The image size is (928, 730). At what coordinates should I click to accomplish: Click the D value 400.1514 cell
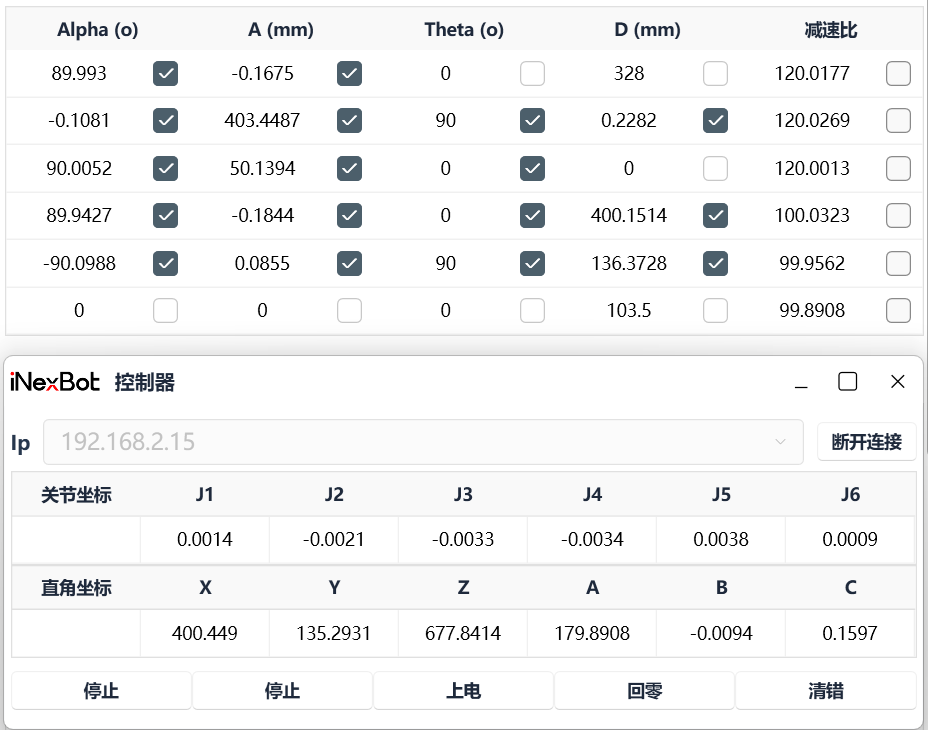pos(629,216)
